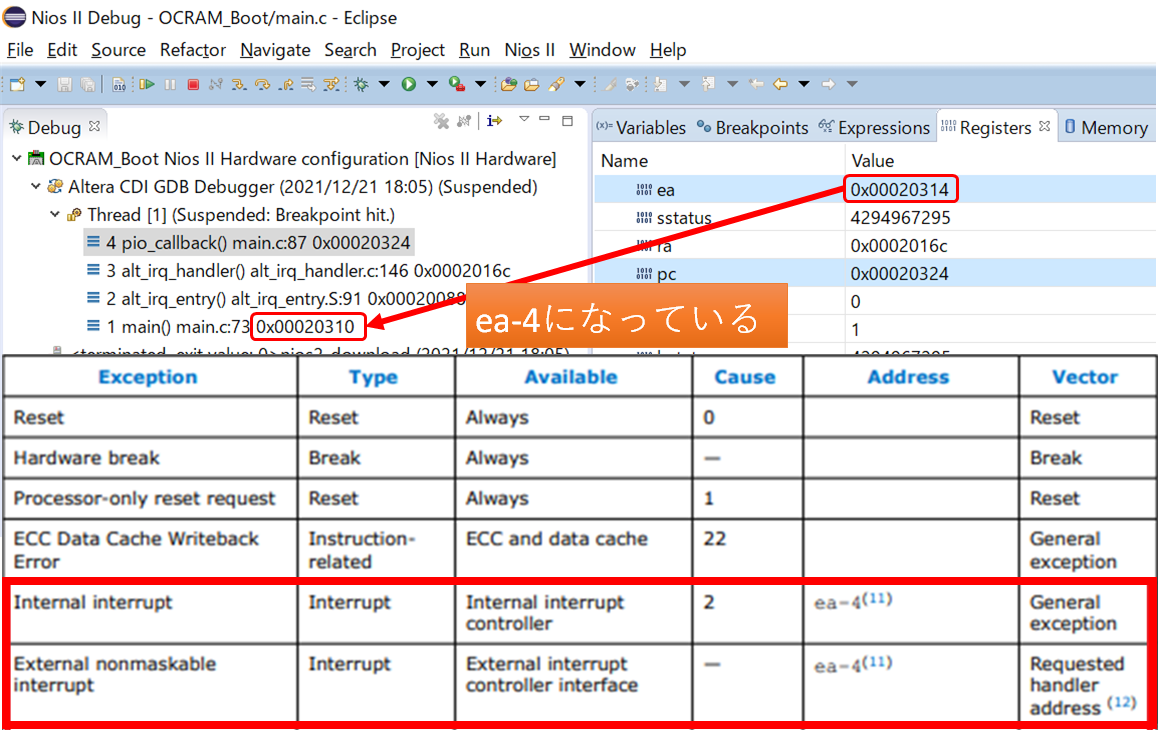Select the pc register row
The width and height of the screenshot is (1158, 730).
coord(666,274)
